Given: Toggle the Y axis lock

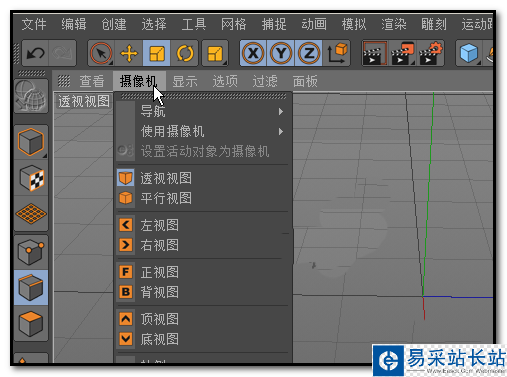Looking at the screenshot, I should (281, 53).
